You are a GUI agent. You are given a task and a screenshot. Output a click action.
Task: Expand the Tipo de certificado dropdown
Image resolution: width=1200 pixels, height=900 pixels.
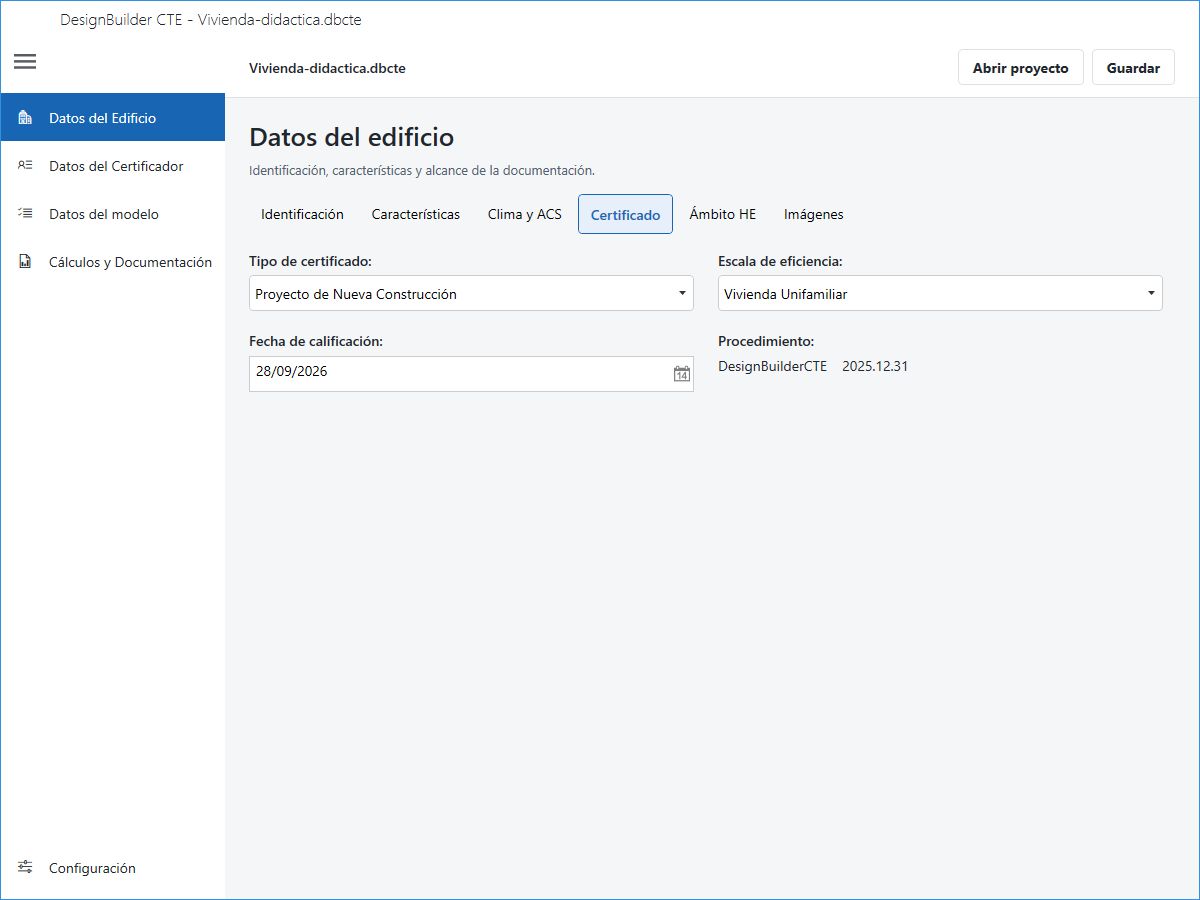click(471, 294)
